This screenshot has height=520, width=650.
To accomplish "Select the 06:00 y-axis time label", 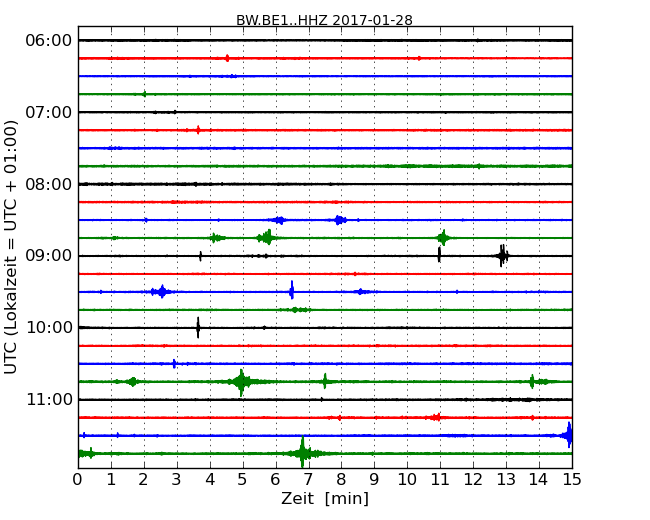I will pos(49,41).
